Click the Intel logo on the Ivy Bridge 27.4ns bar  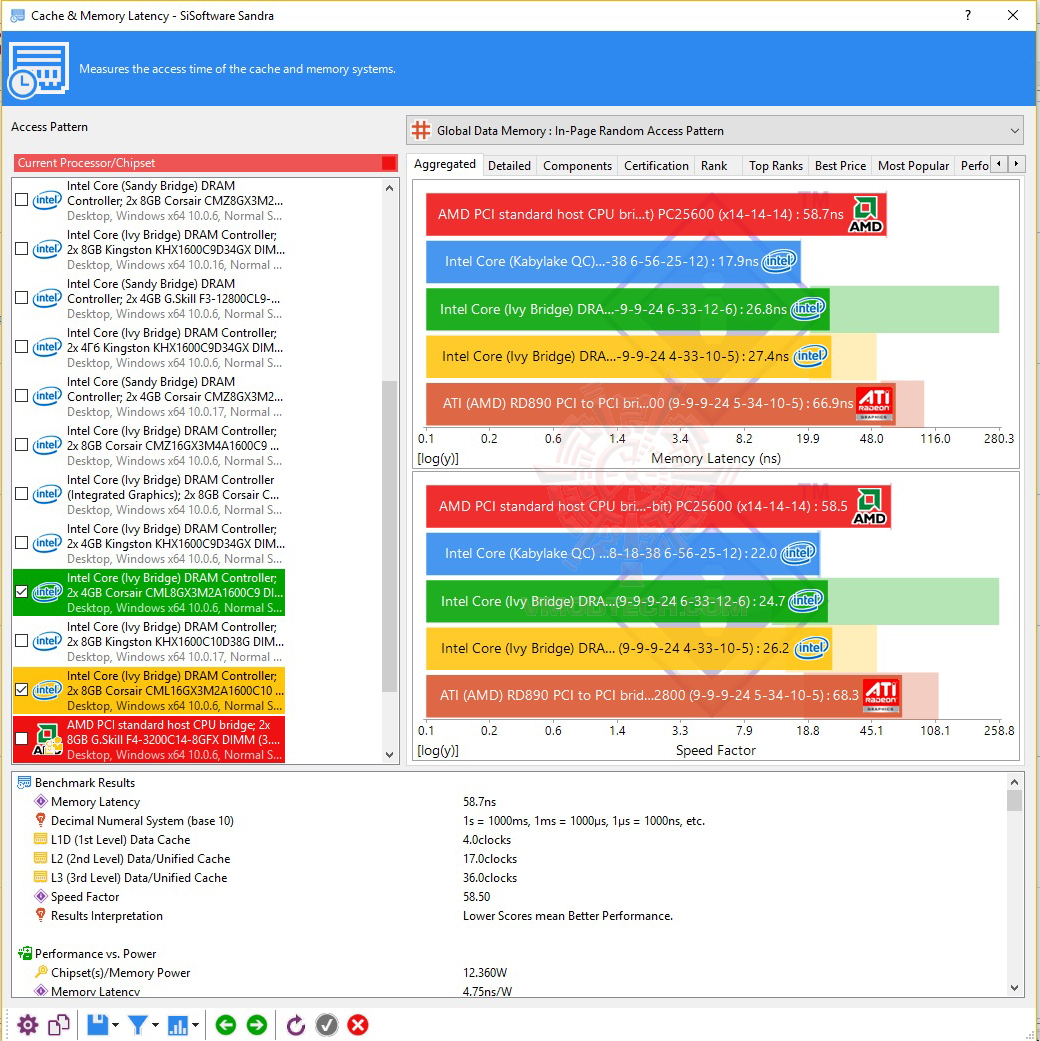(810, 356)
